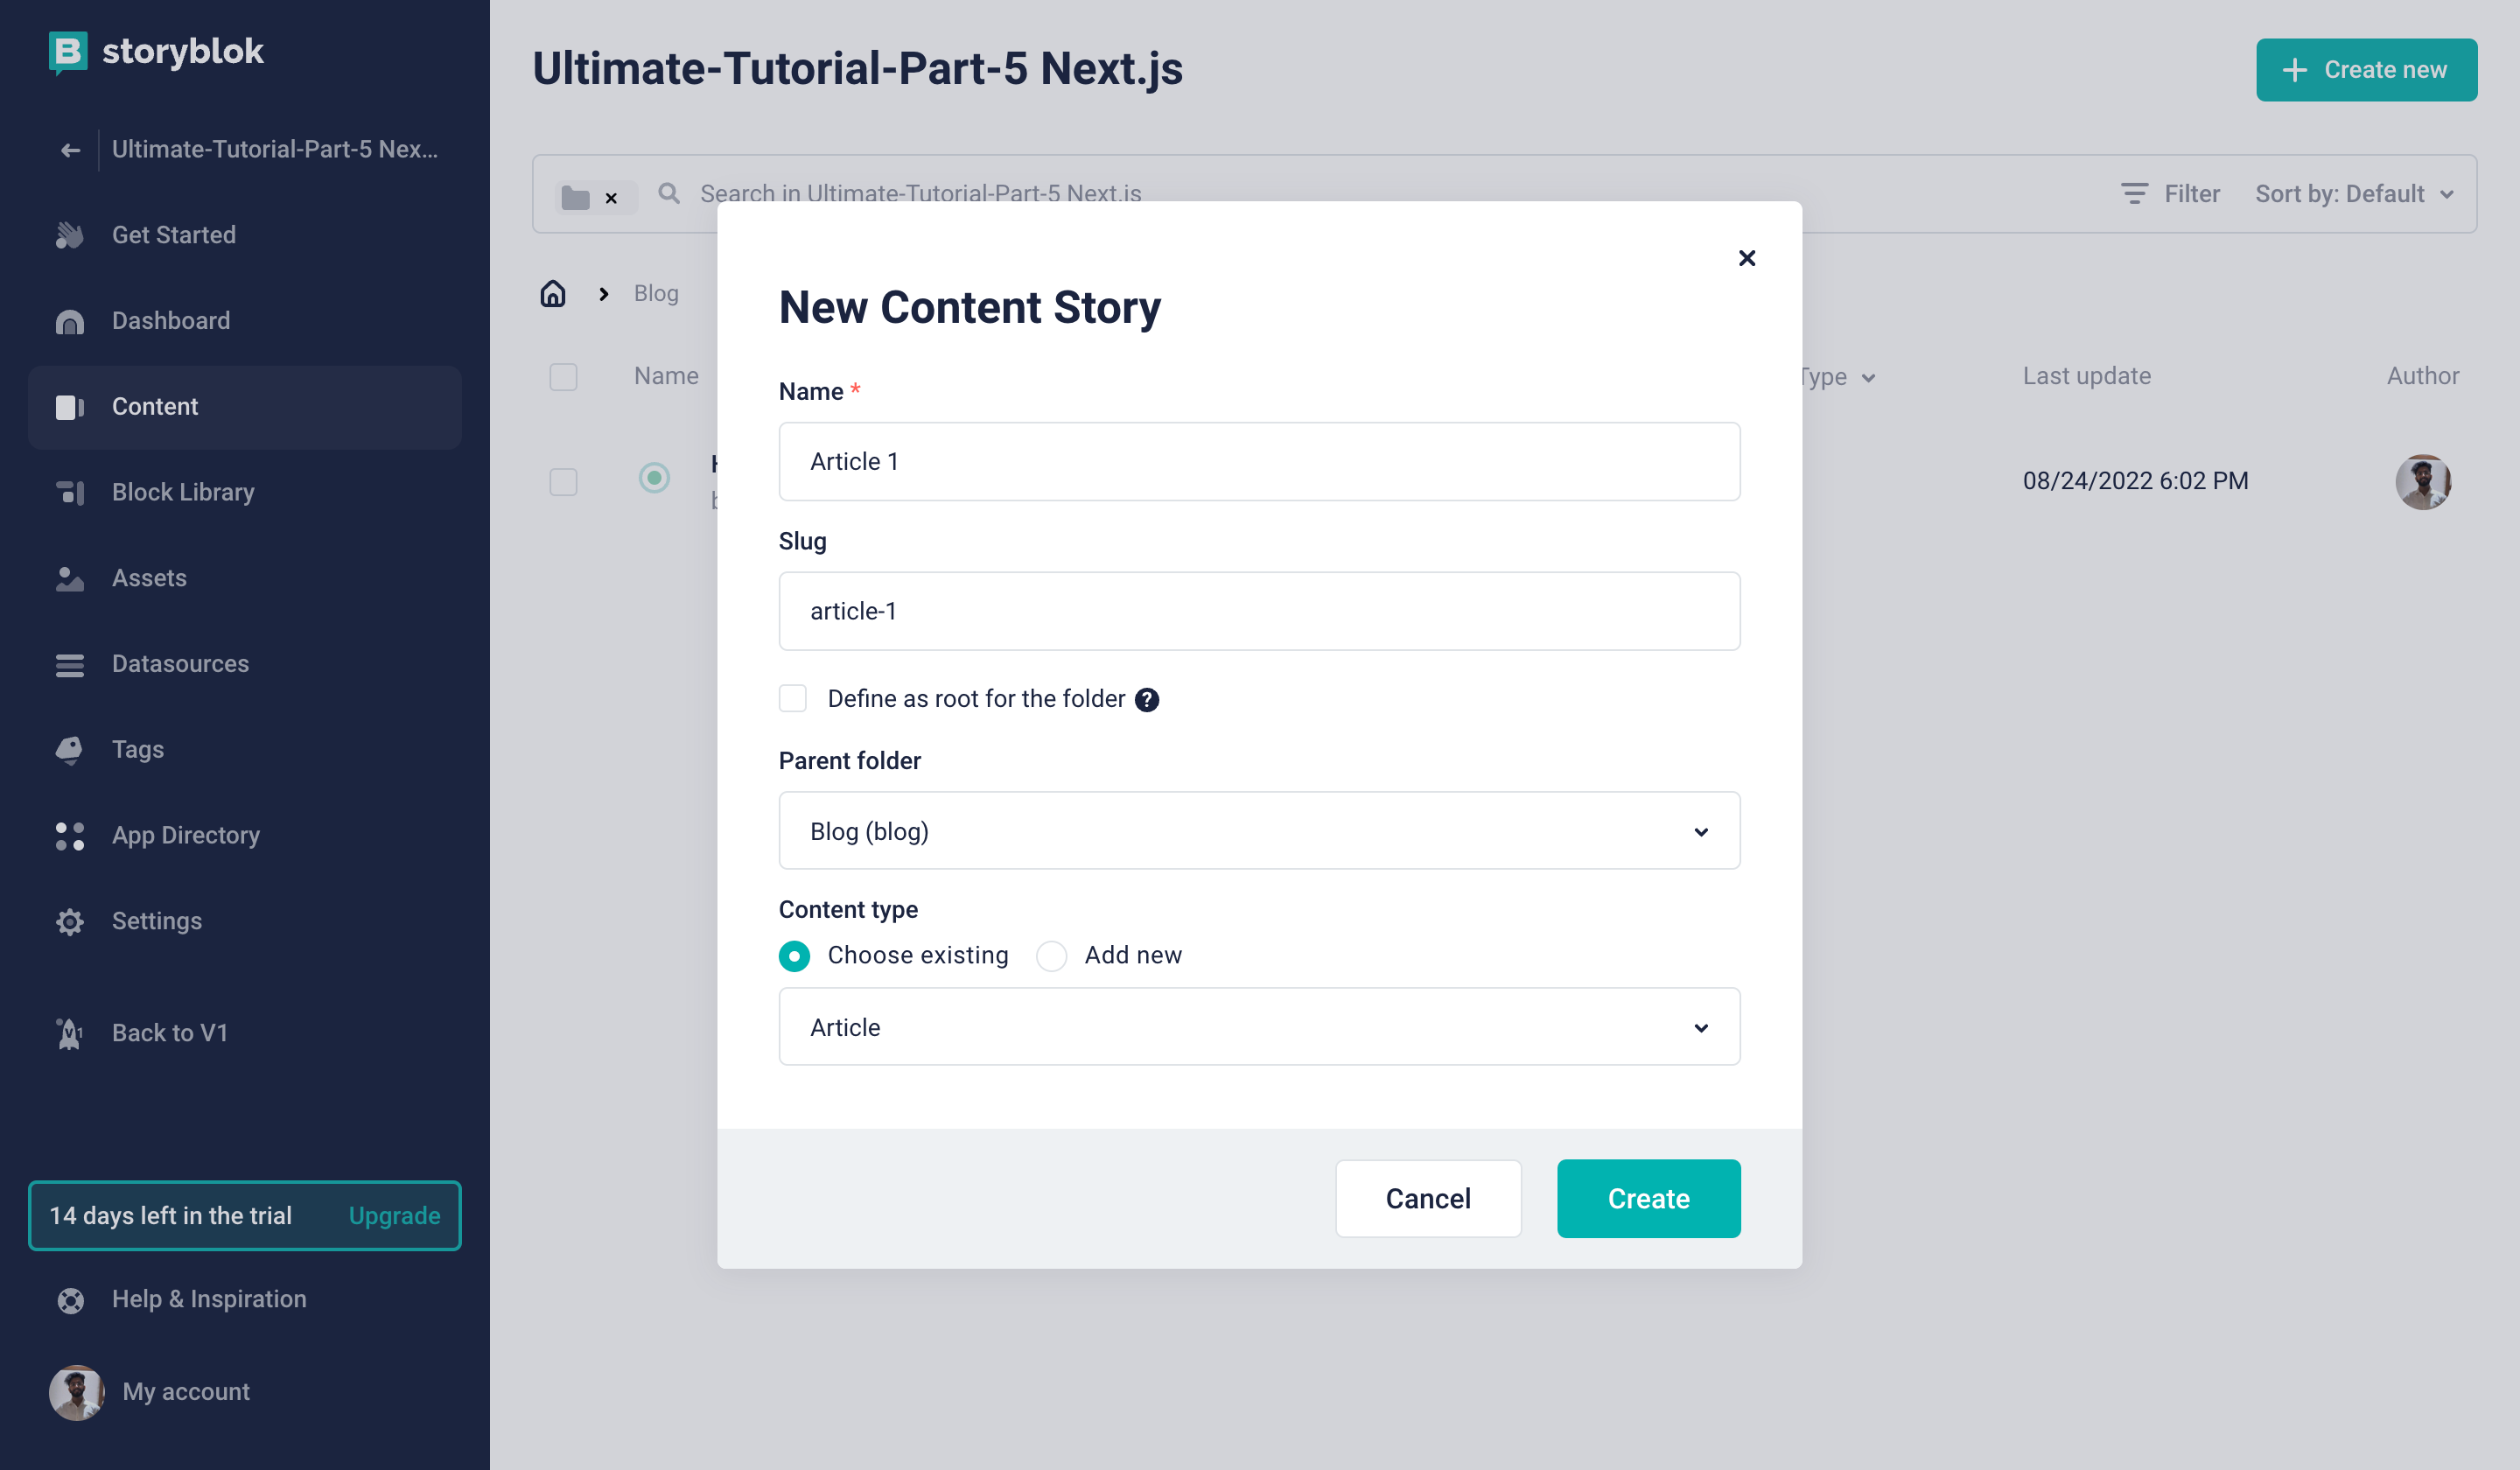
Task: Open Tags in the sidebar
Action: [x=245, y=750]
